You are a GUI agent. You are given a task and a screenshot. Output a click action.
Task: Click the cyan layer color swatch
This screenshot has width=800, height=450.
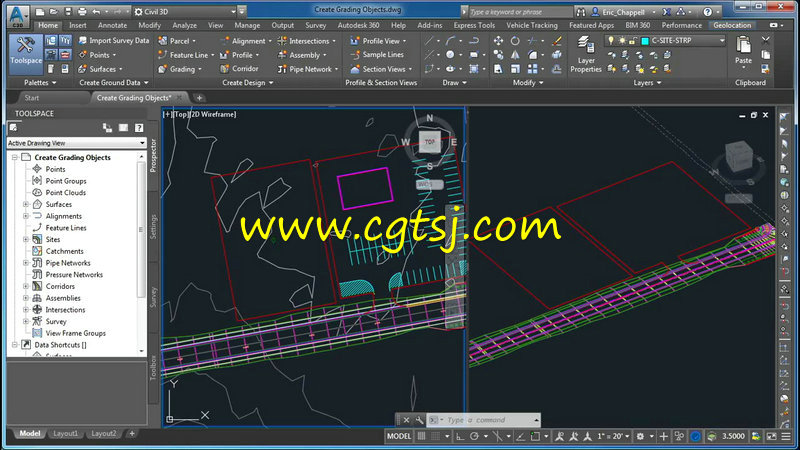pyautogui.click(x=645, y=41)
